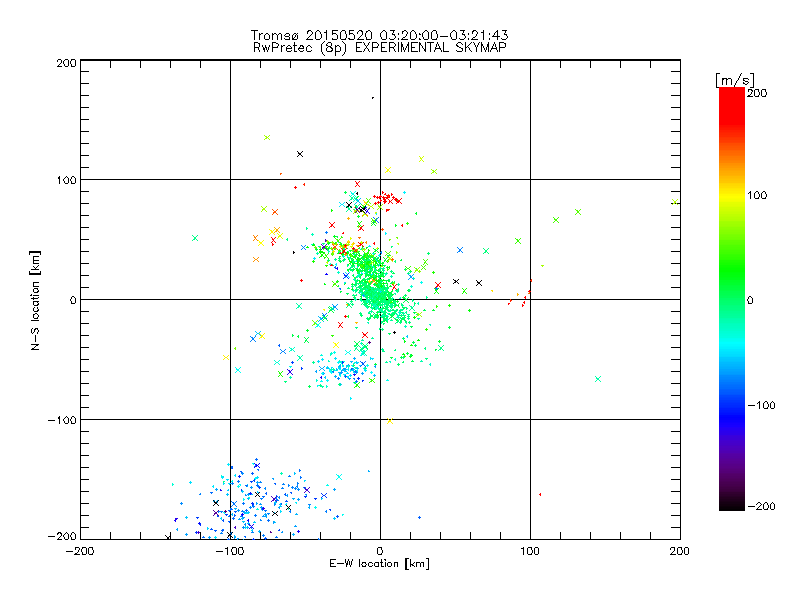Select the color bar scale label "0"

(750, 300)
